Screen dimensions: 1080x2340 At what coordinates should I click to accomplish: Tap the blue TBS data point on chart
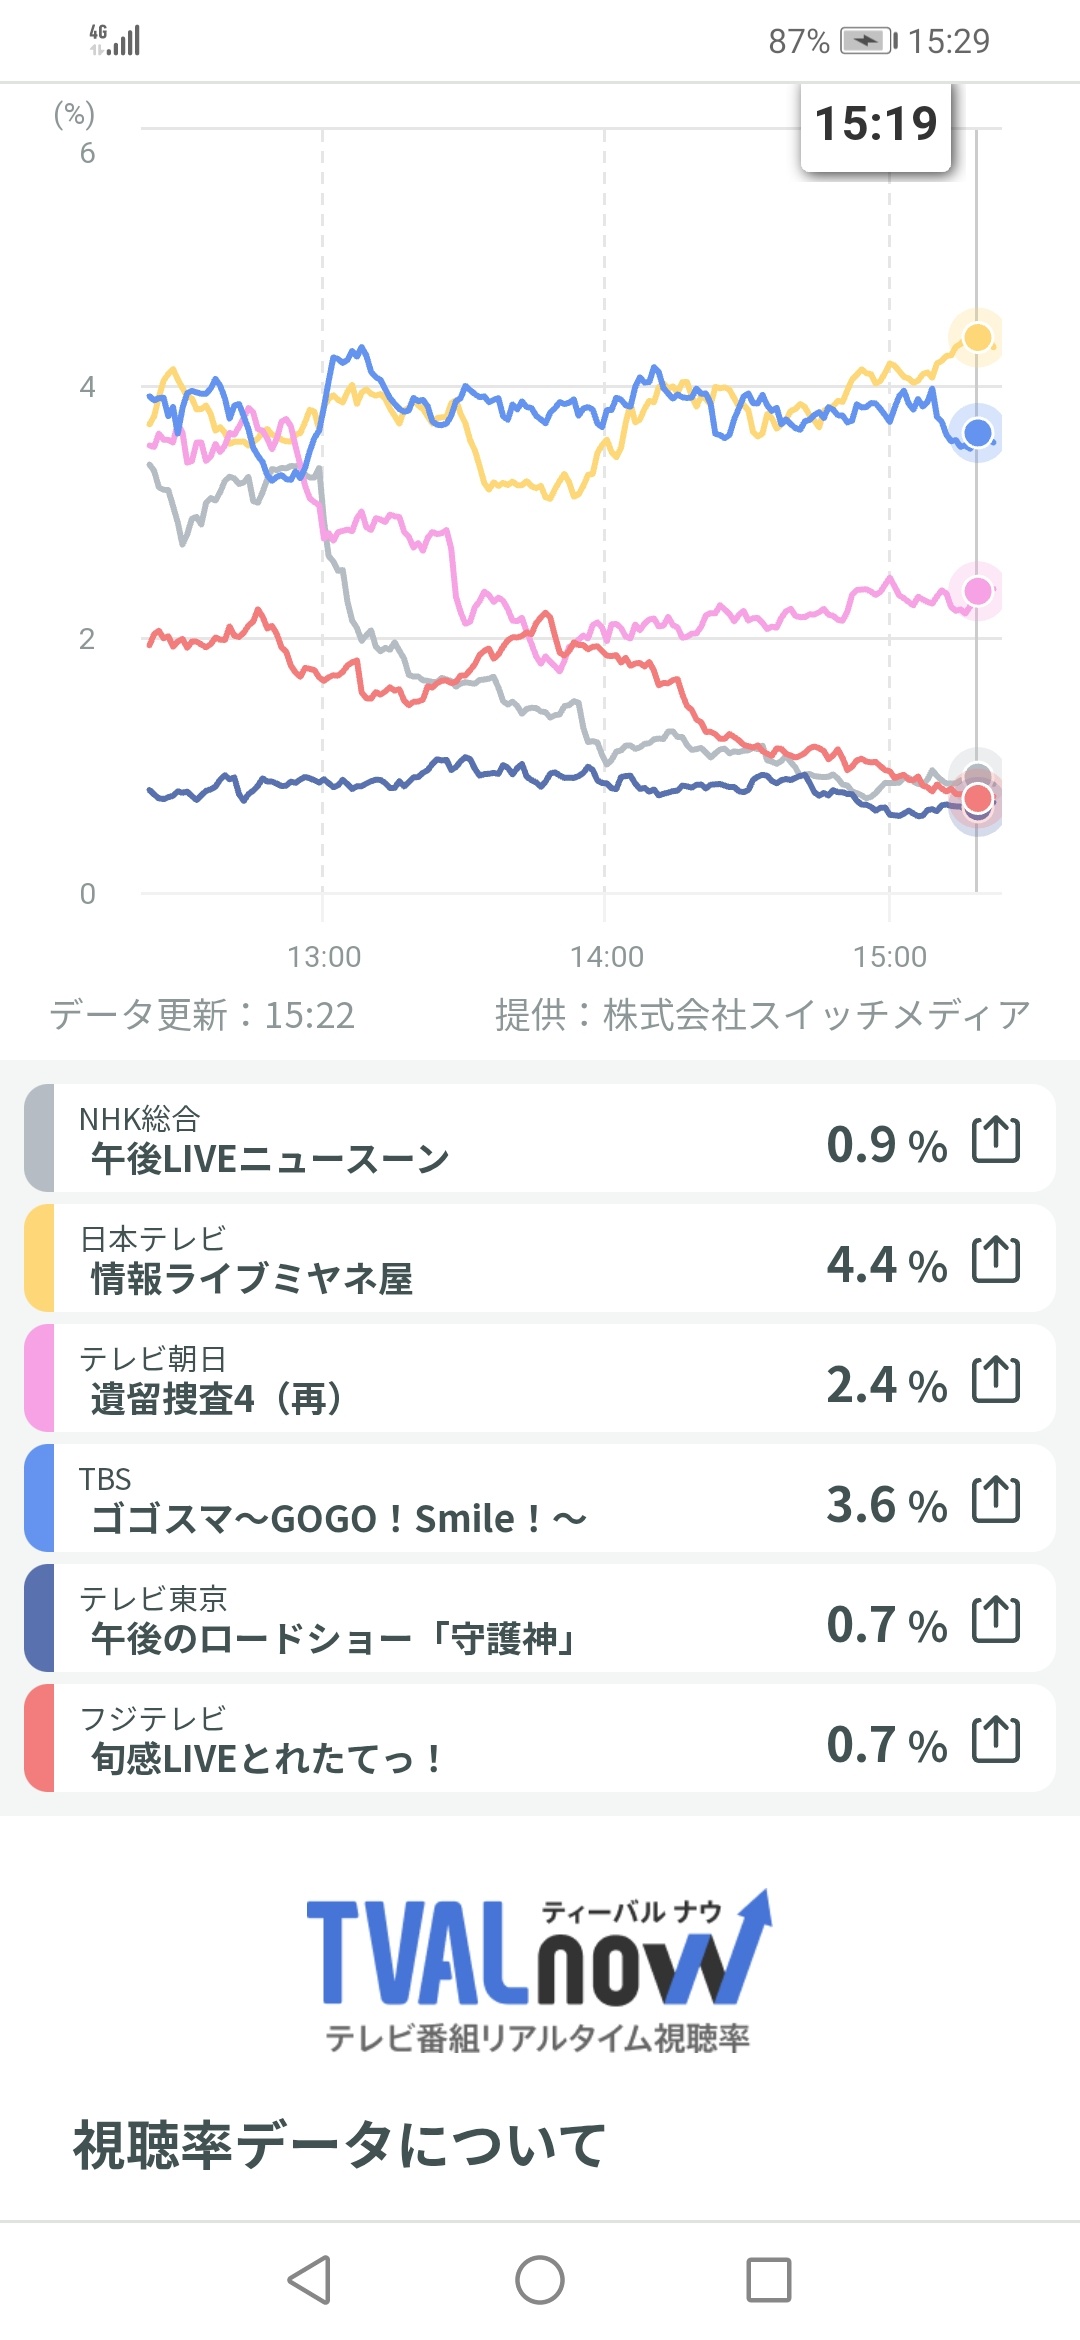(x=977, y=433)
